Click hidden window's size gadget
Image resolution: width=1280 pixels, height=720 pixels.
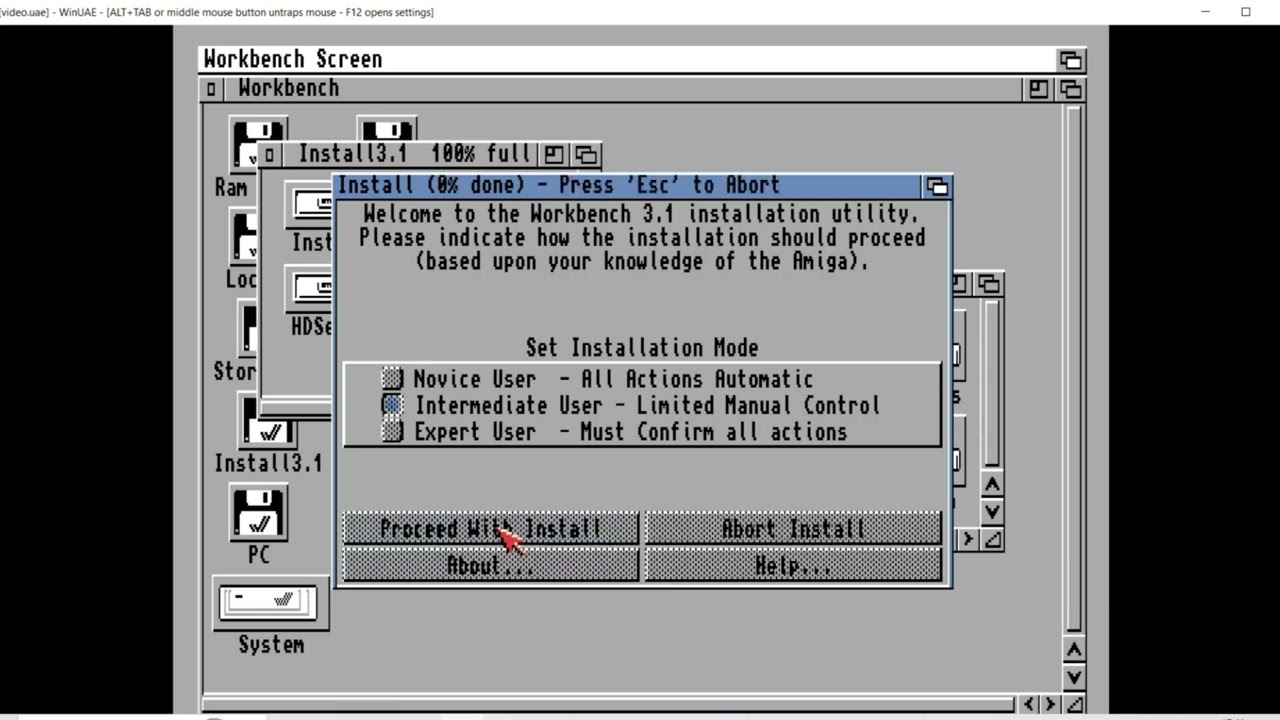tap(992, 540)
